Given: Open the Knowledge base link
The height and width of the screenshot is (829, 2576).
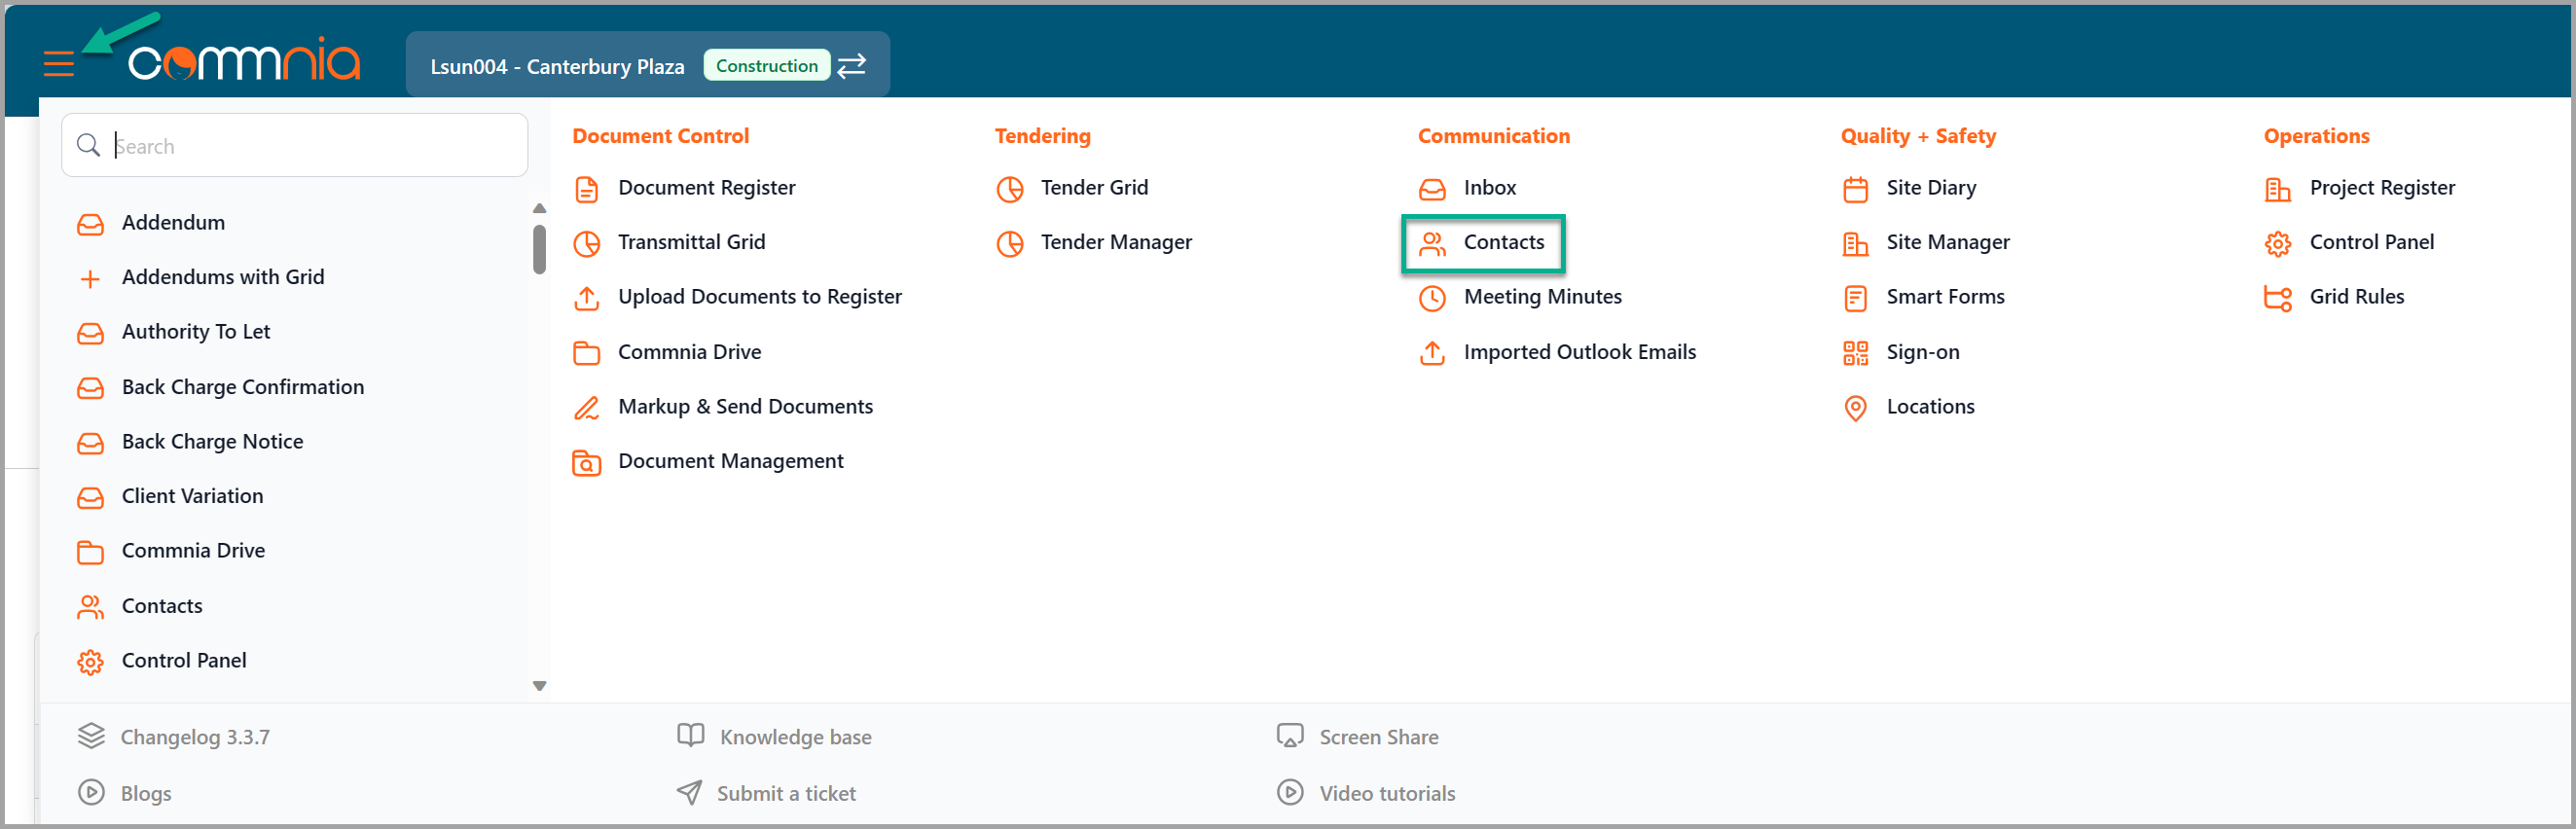Looking at the screenshot, I should click(794, 737).
